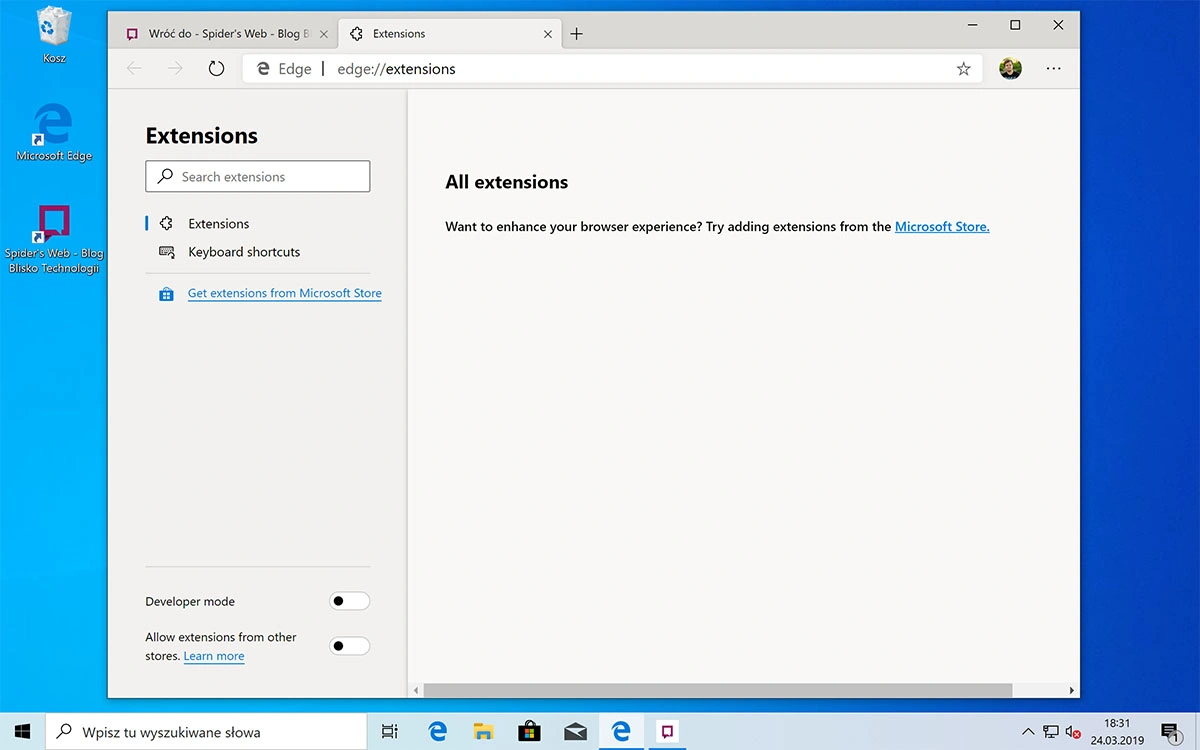Image resolution: width=1200 pixels, height=750 pixels.
Task: Close the Extensions tab
Action: [x=547, y=34]
